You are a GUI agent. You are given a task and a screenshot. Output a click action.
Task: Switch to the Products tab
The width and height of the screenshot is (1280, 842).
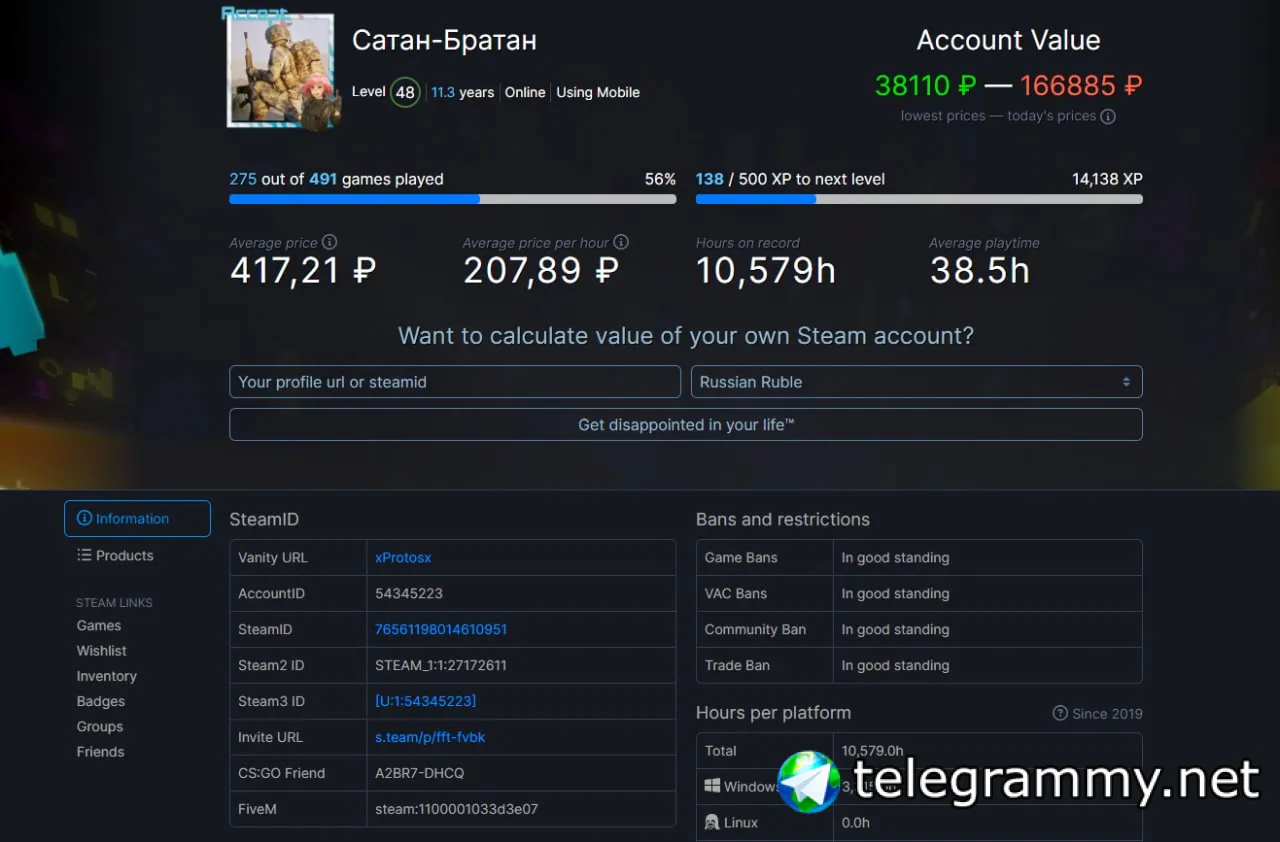[x=116, y=556]
